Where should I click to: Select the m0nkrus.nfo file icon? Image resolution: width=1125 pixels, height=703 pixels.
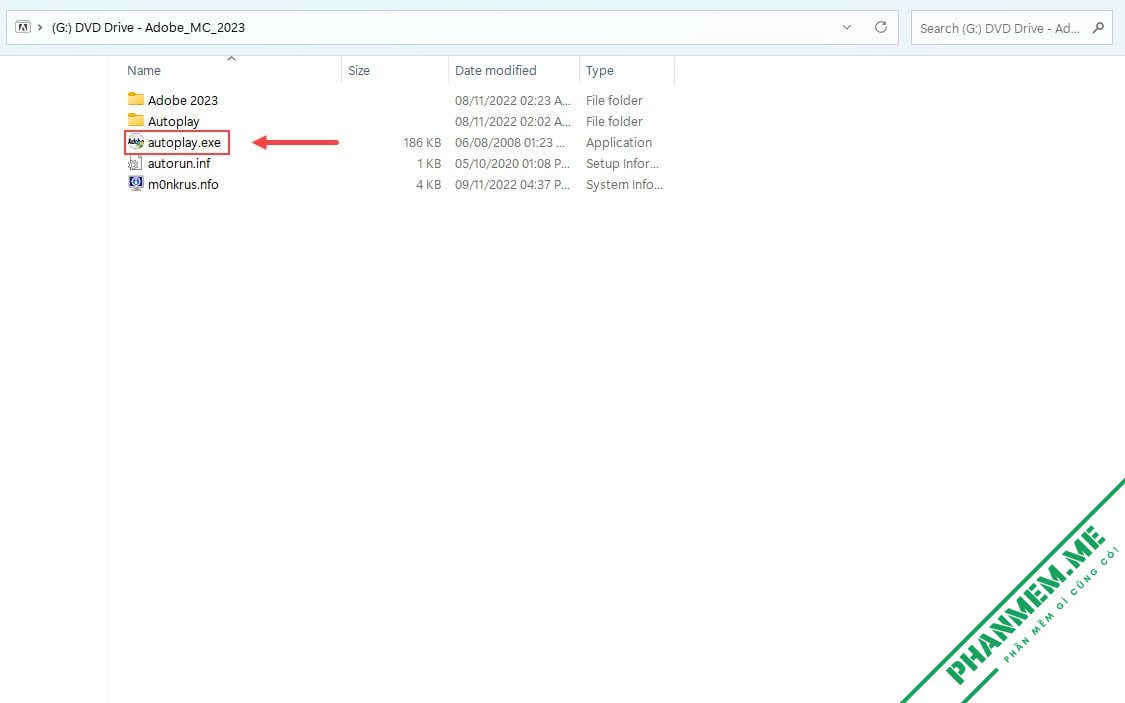pyautogui.click(x=136, y=184)
